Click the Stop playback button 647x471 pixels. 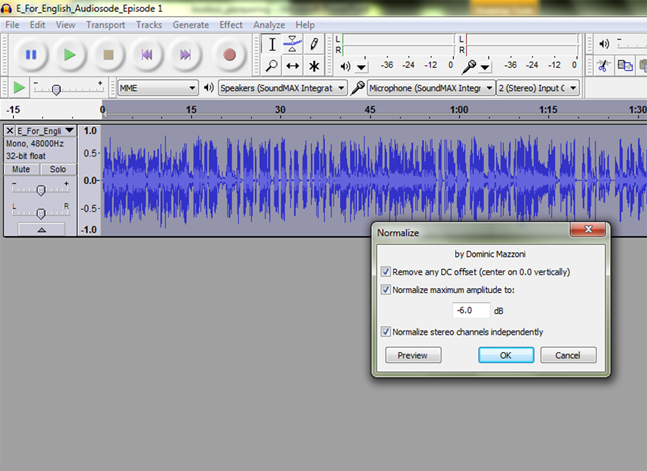(109, 54)
